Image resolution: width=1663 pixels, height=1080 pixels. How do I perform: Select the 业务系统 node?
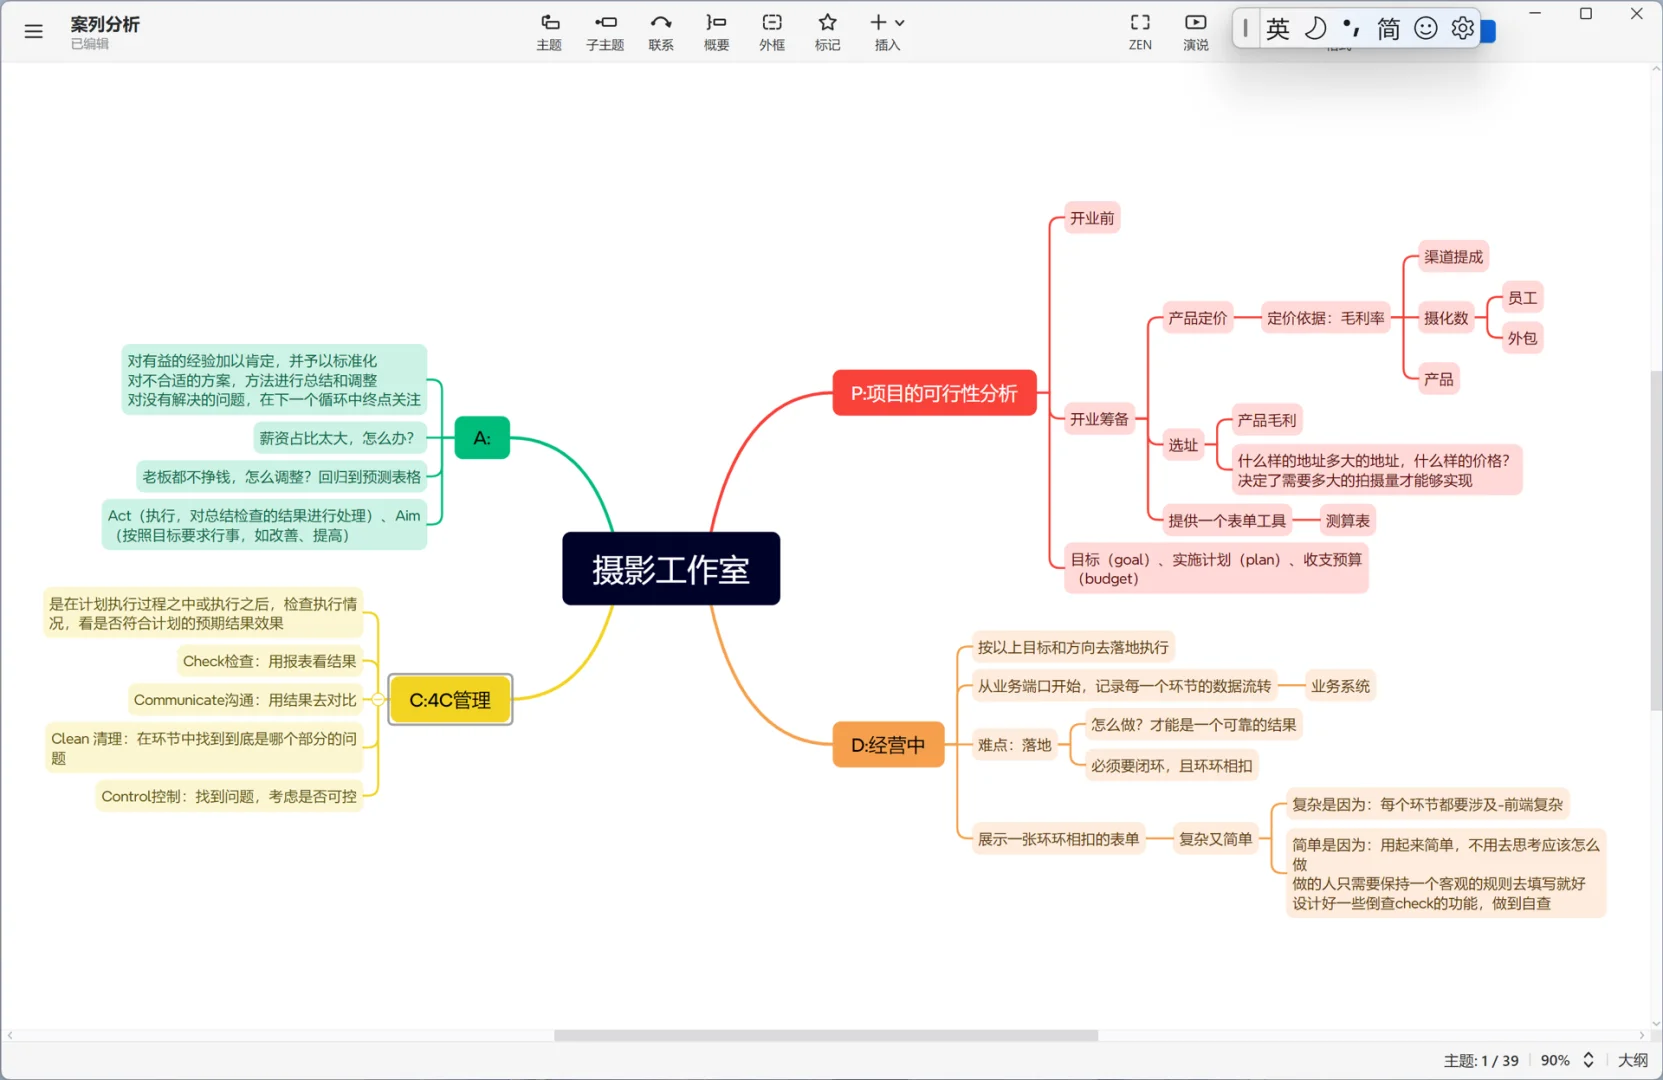click(1340, 686)
